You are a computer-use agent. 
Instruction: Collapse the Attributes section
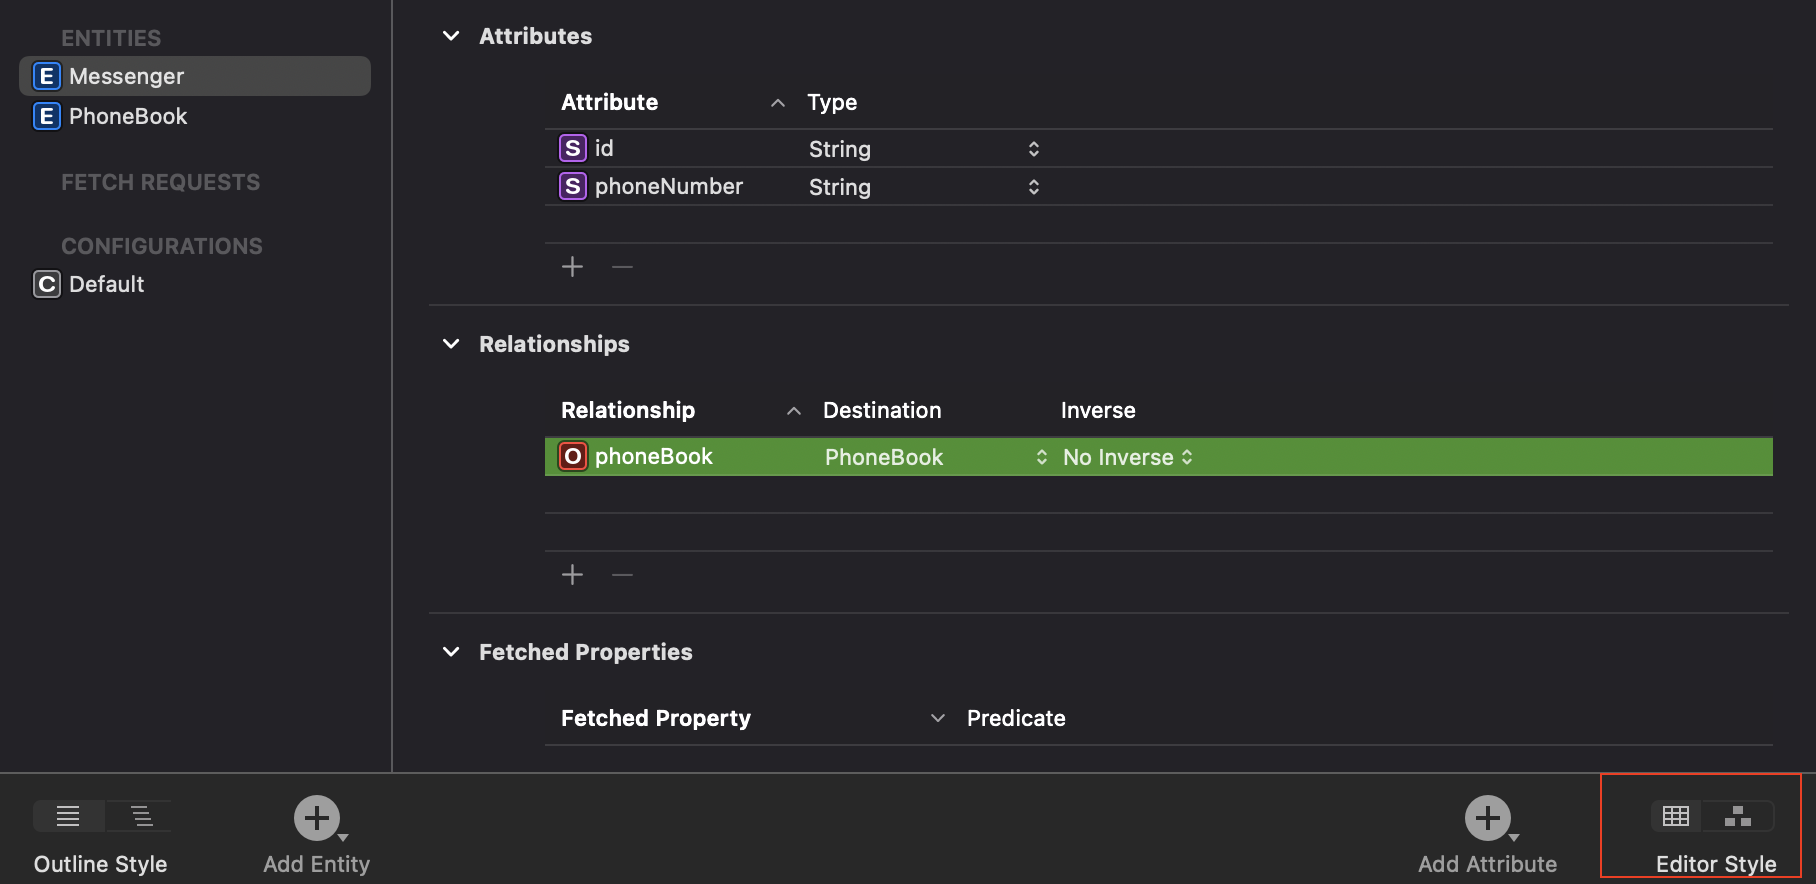pos(451,36)
